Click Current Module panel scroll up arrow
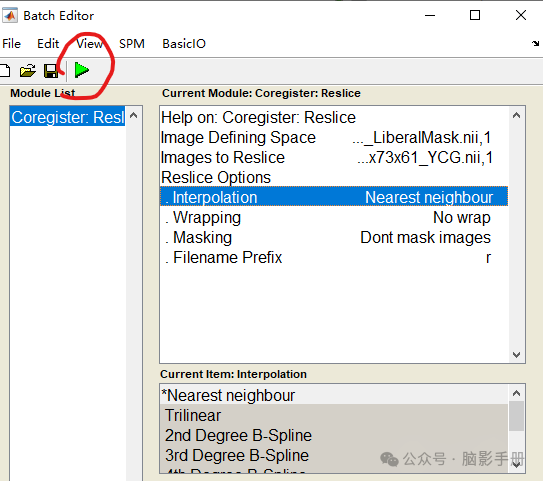Image resolution: width=543 pixels, height=481 pixels. [516, 116]
